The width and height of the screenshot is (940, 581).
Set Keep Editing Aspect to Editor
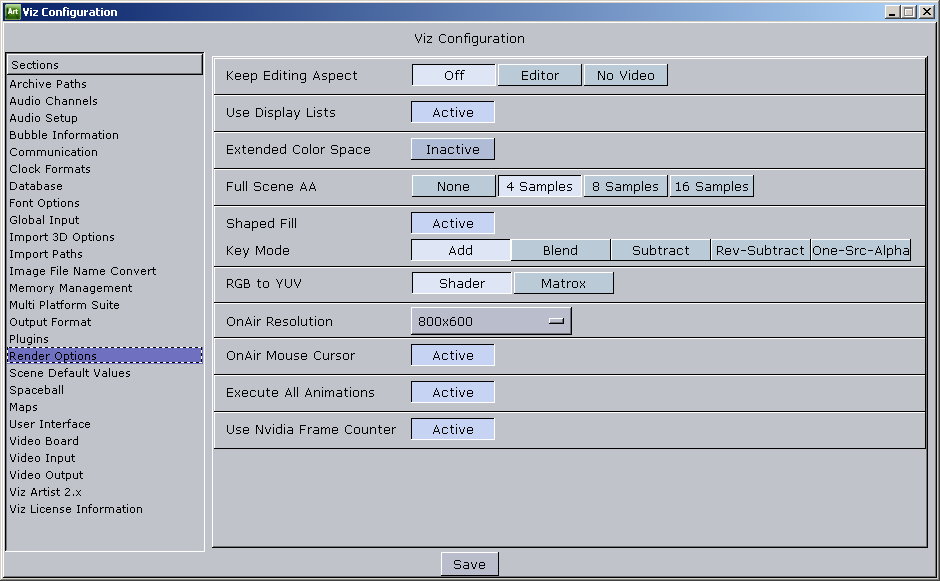click(x=539, y=75)
